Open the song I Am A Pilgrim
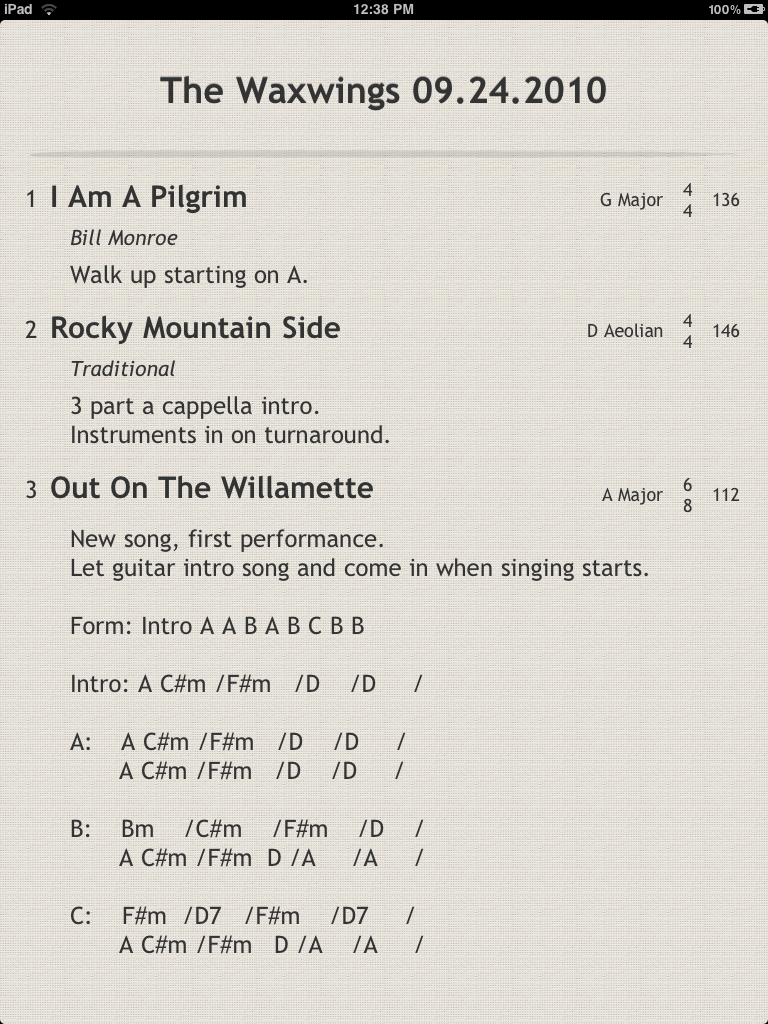 [149, 197]
